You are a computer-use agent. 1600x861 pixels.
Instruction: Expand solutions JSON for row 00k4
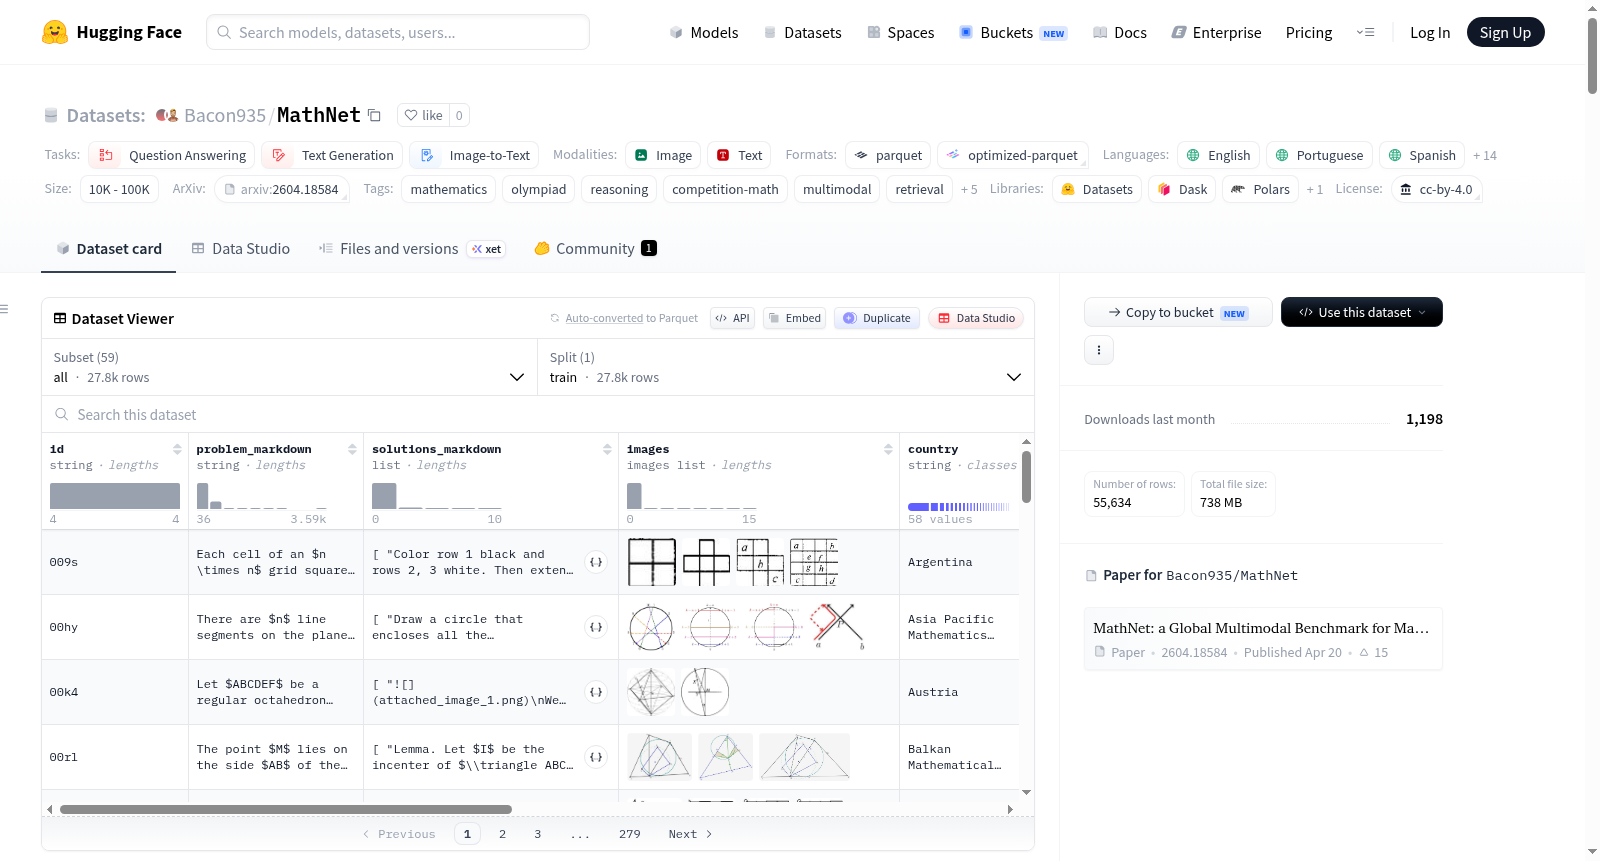coord(596,692)
